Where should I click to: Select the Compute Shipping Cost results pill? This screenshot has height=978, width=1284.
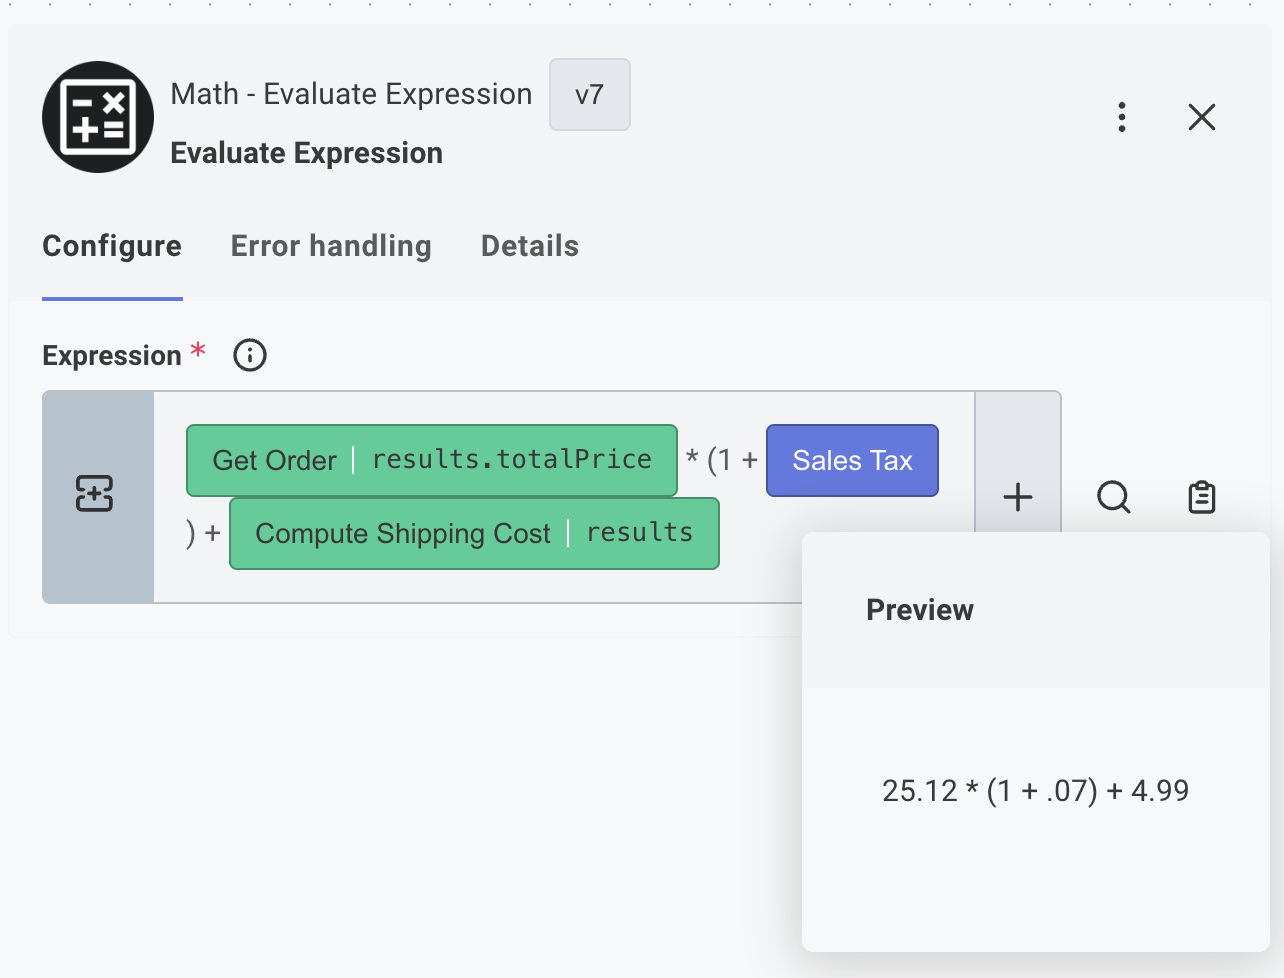pos(474,533)
